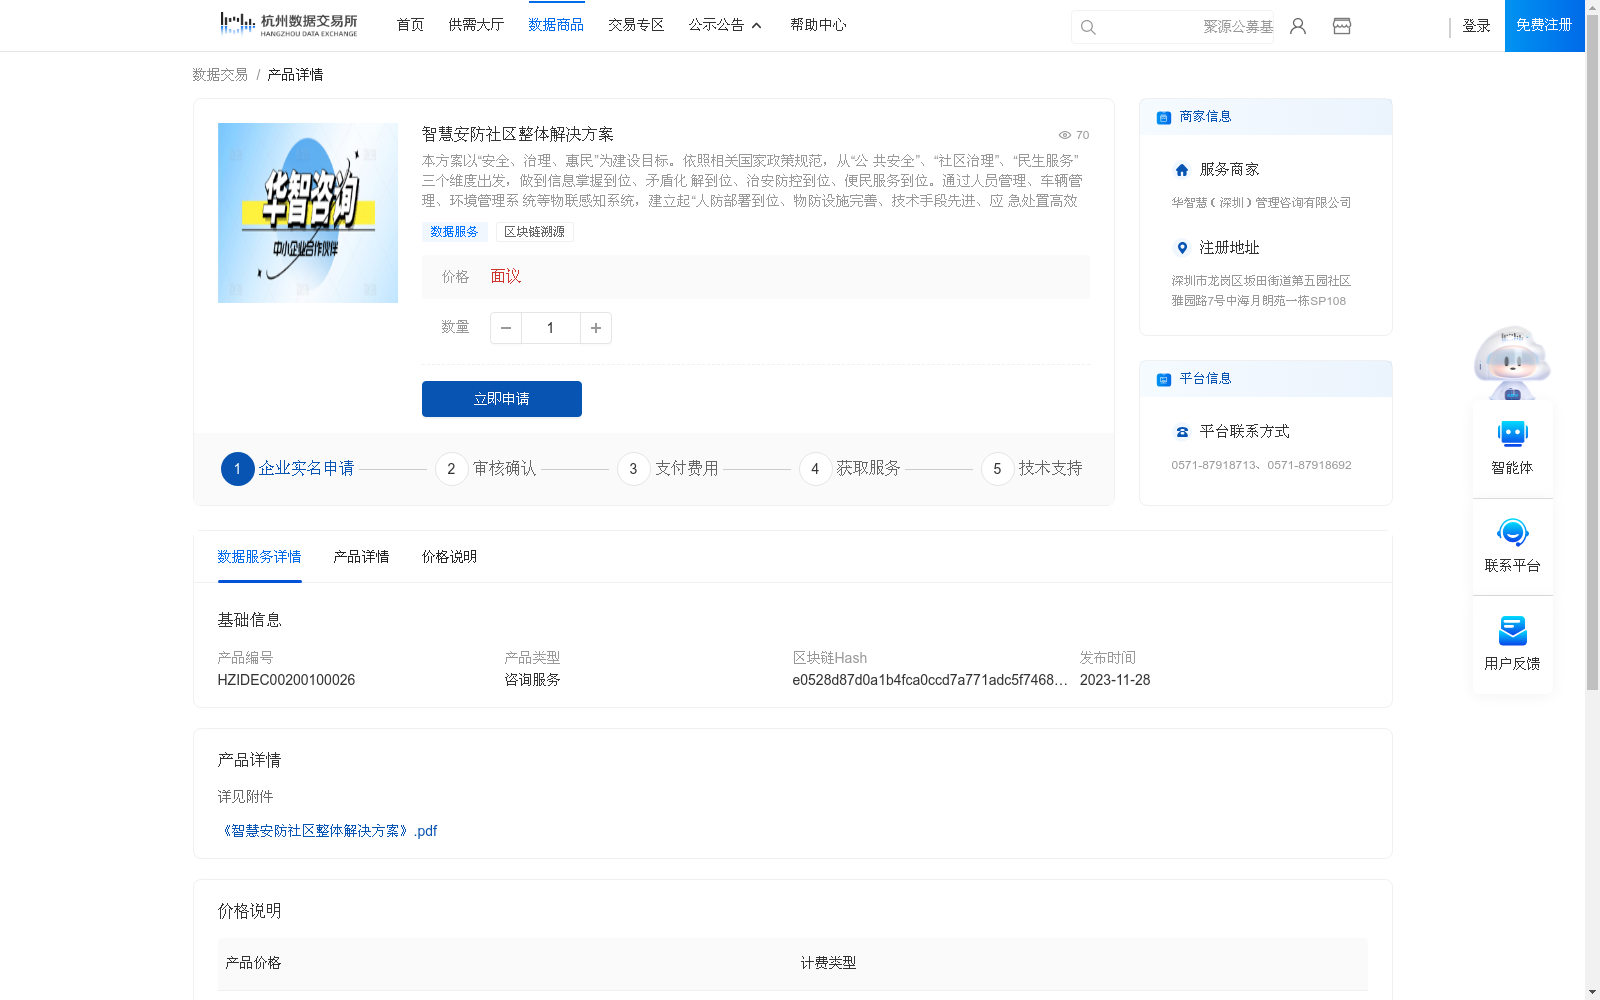
Task: Click the 登录 link
Action: pyautogui.click(x=1476, y=26)
